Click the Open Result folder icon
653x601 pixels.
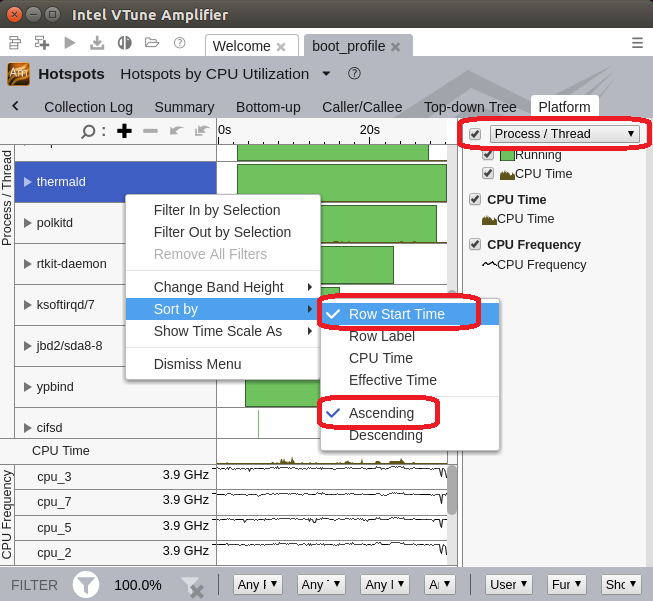(x=152, y=43)
